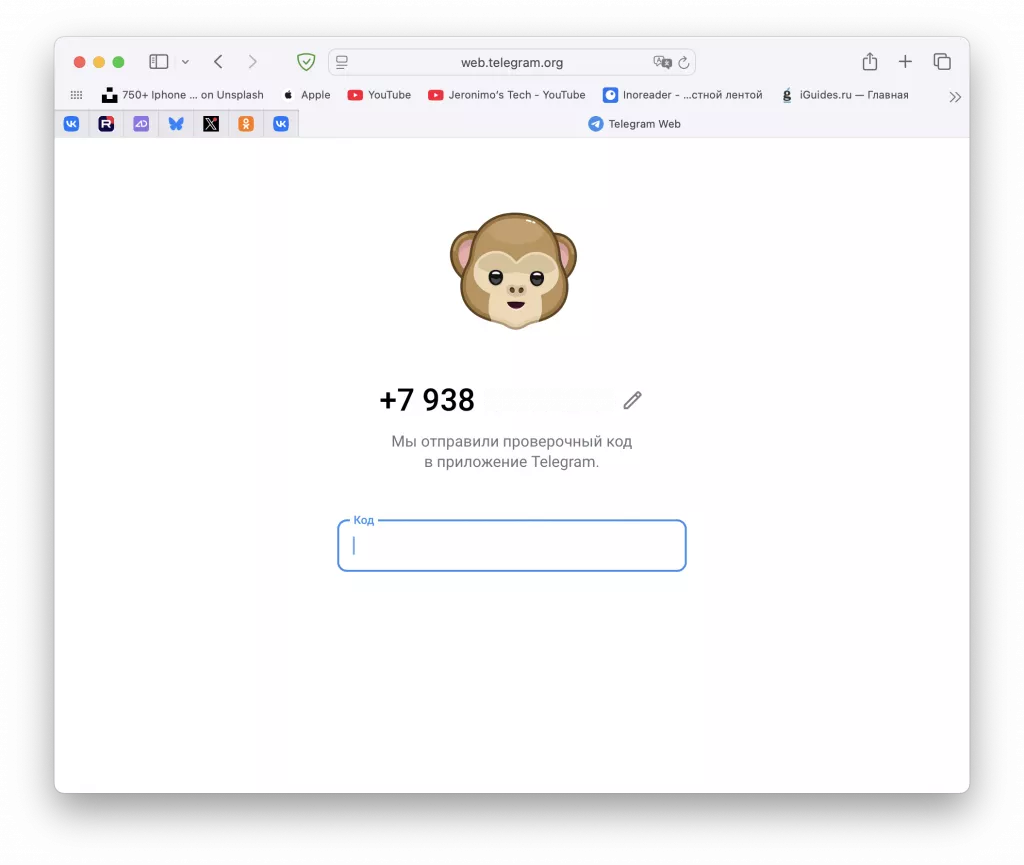Viewport: 1024px width, 865px height.
Task: Click the pencil icon to edit phone number
Action: [x=632, y=400]
